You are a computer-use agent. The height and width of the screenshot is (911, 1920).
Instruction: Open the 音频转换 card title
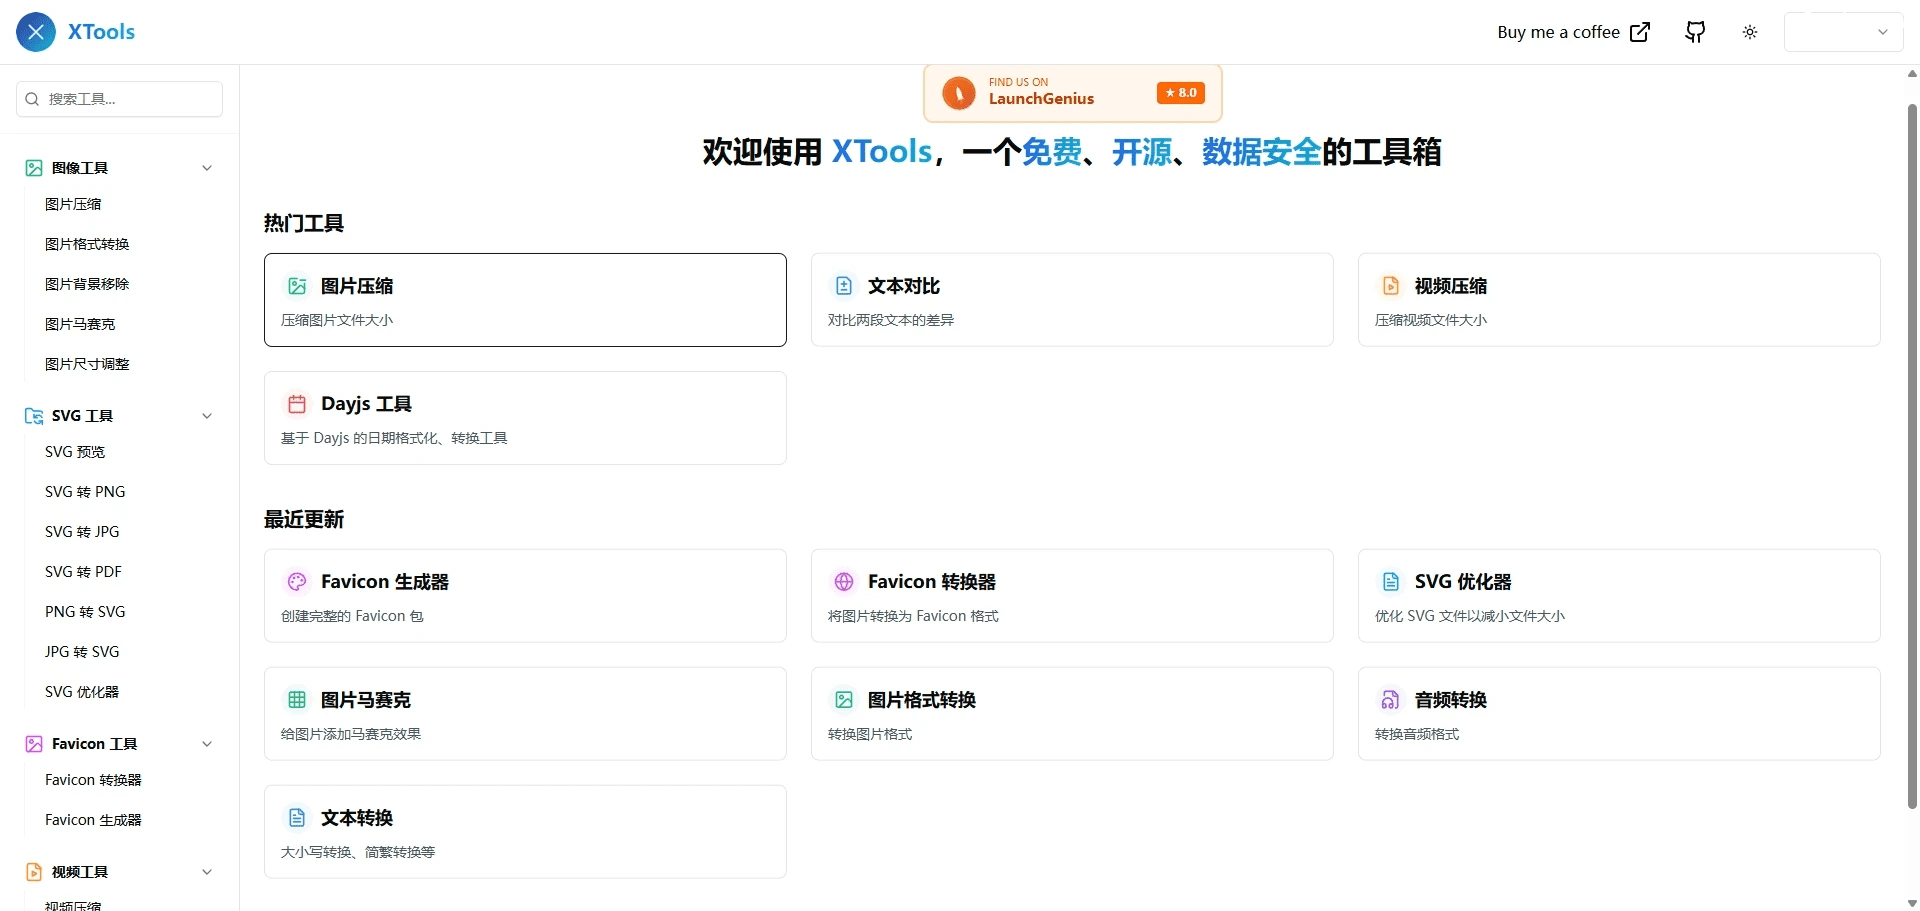(1451, 700)
